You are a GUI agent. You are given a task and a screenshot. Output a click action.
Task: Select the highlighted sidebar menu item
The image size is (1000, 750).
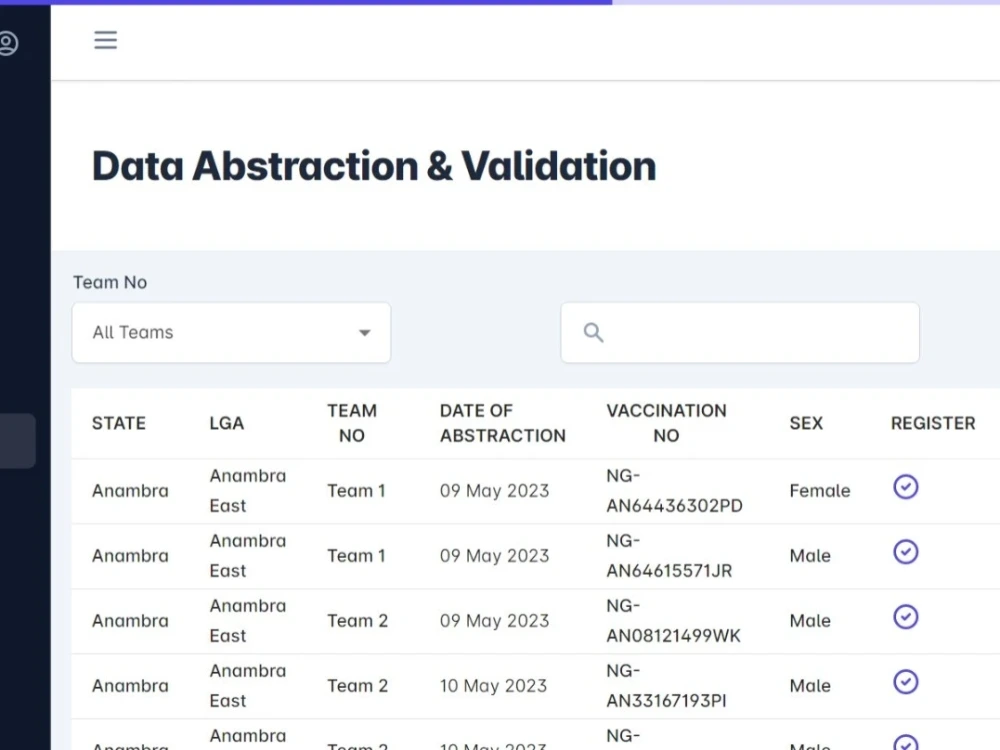pos(17,441)
